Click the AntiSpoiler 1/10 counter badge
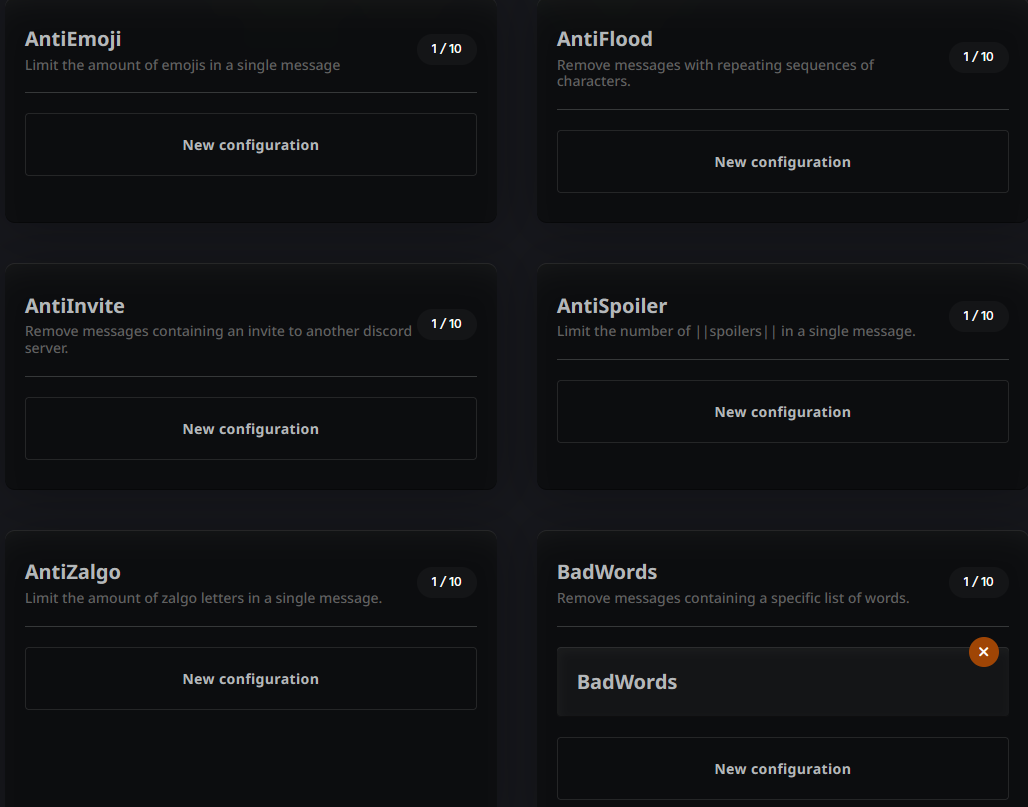The width and height of the screenshot is (1028, 807). click(x=978, y=316)
